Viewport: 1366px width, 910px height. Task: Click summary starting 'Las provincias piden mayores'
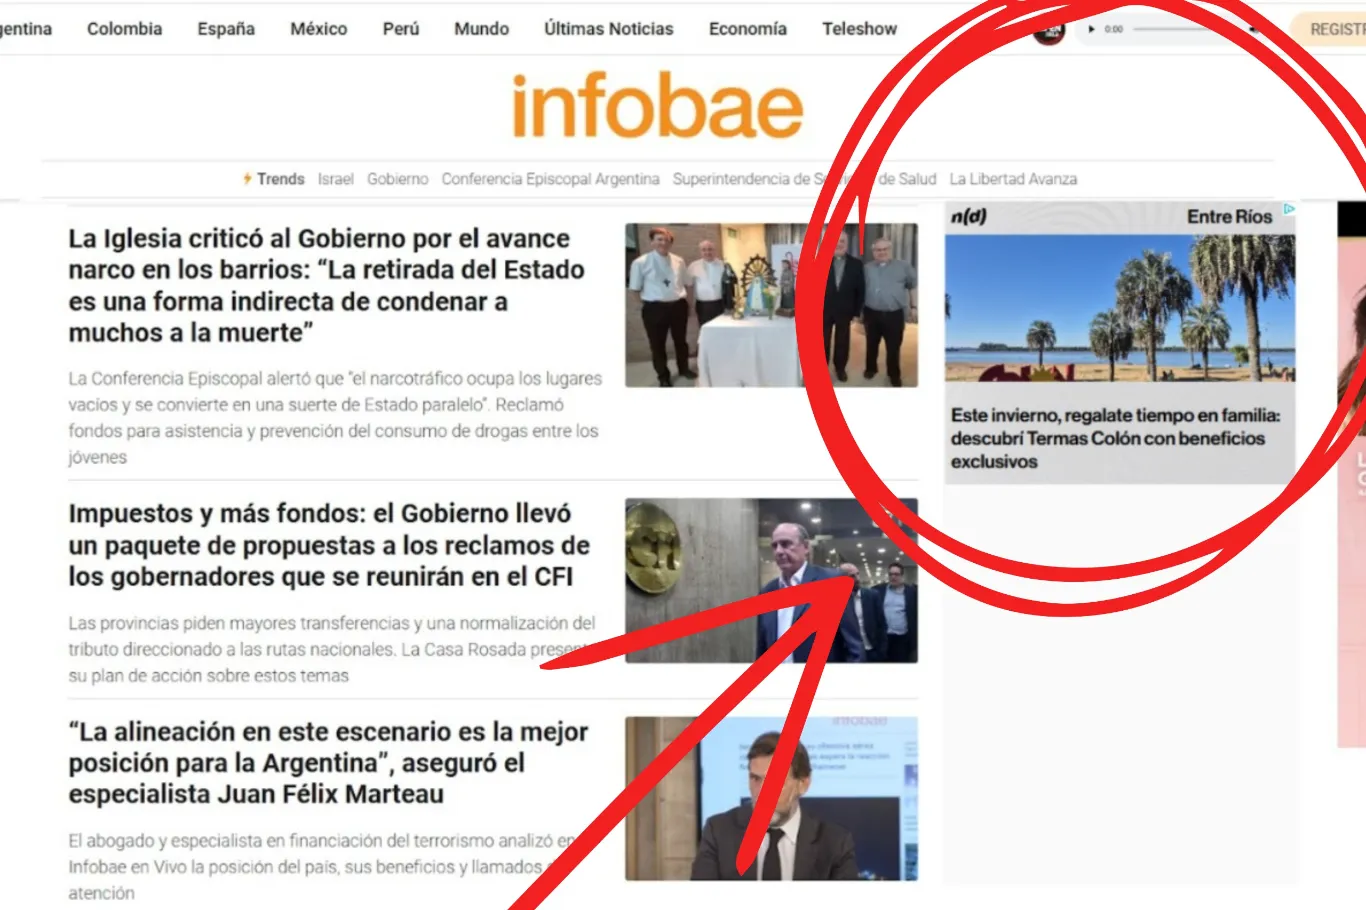coord(331,649)
